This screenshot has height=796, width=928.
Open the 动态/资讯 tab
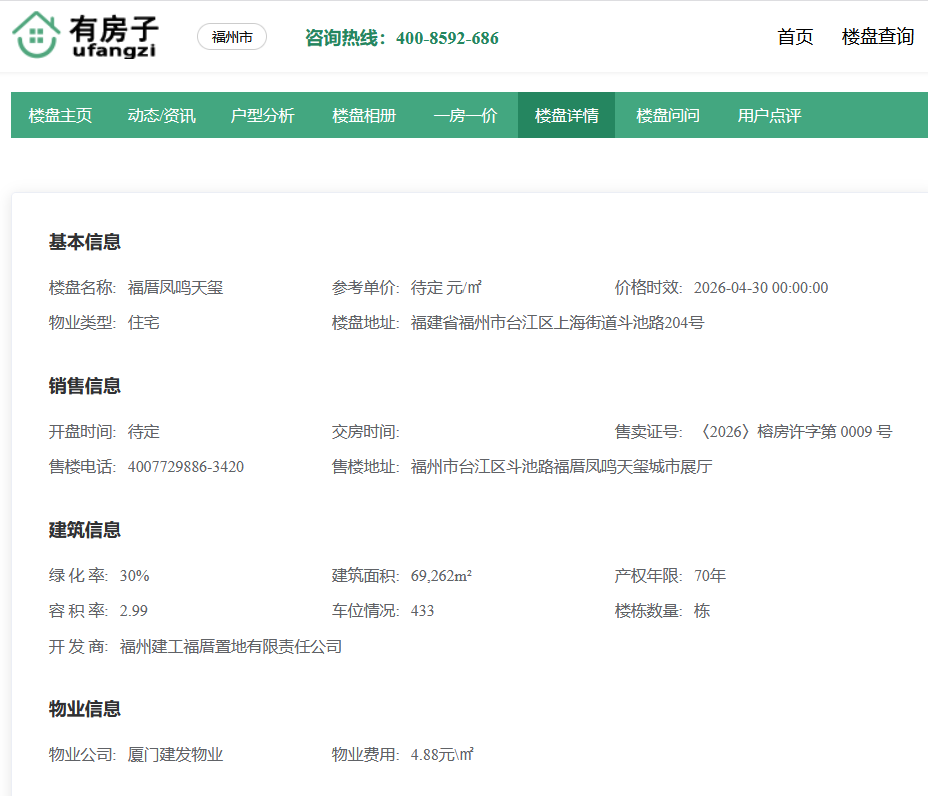click(162, 116)
